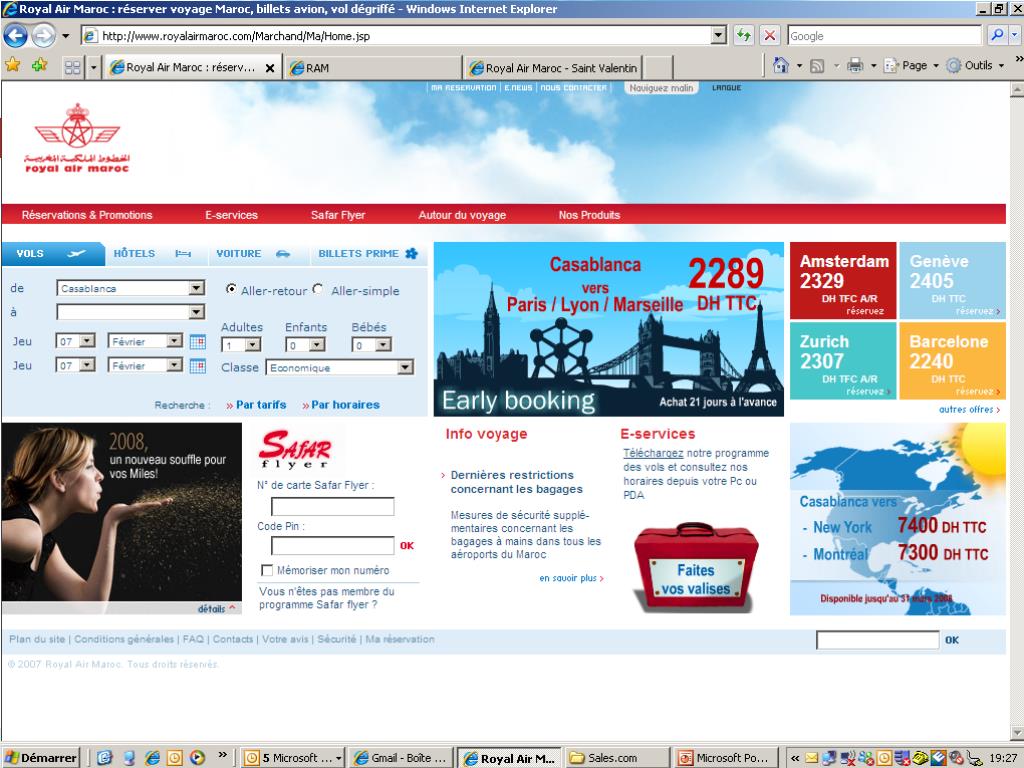Click autres offres link
The height and width of the screenshot is (768, 1024).
click(x=969, y=409)
